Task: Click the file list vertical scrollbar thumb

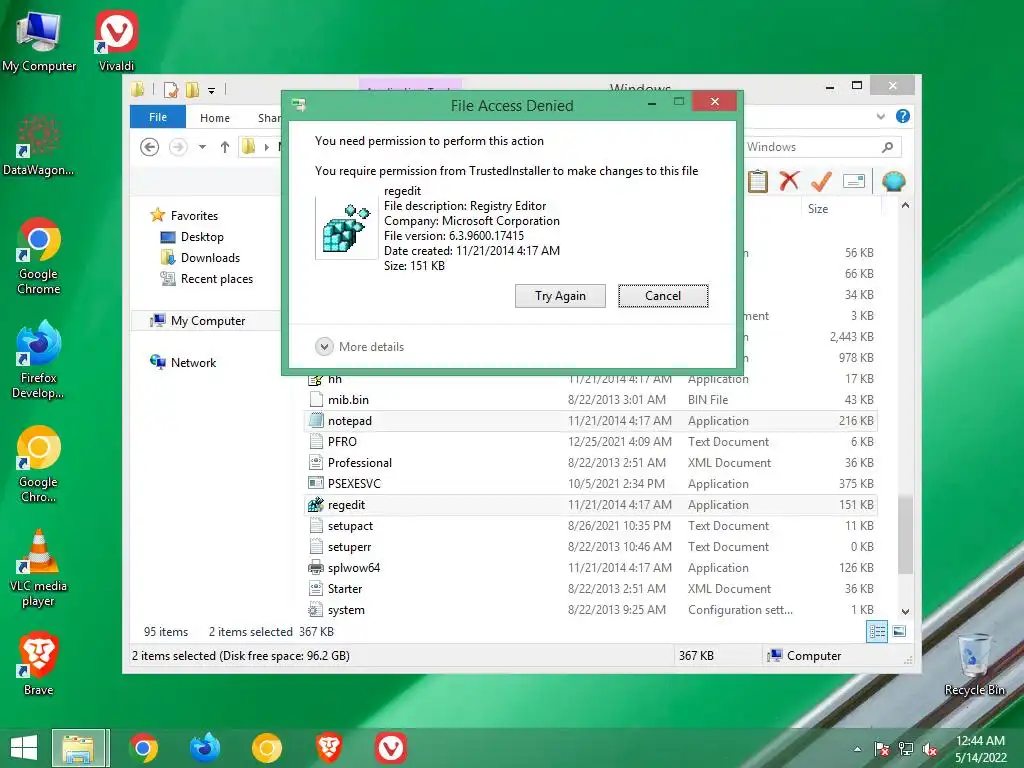Action: pos(905,535)
